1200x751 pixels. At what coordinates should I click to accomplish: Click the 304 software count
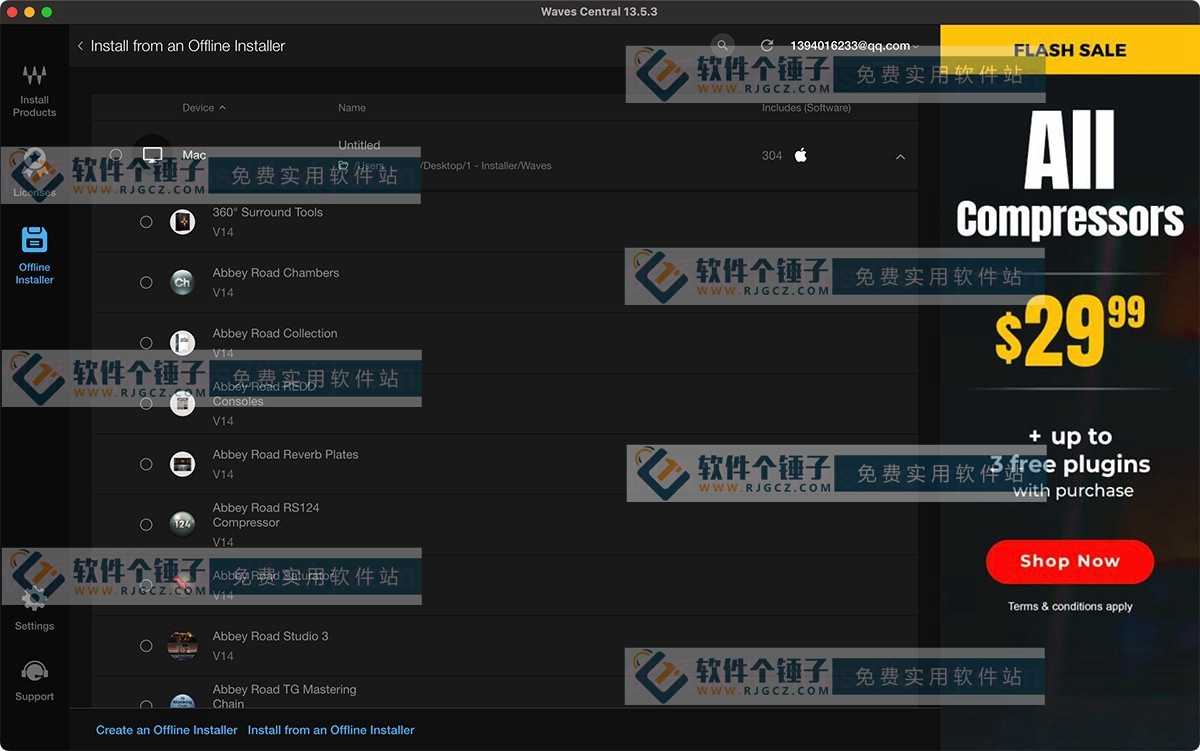[x=772, y=156]
